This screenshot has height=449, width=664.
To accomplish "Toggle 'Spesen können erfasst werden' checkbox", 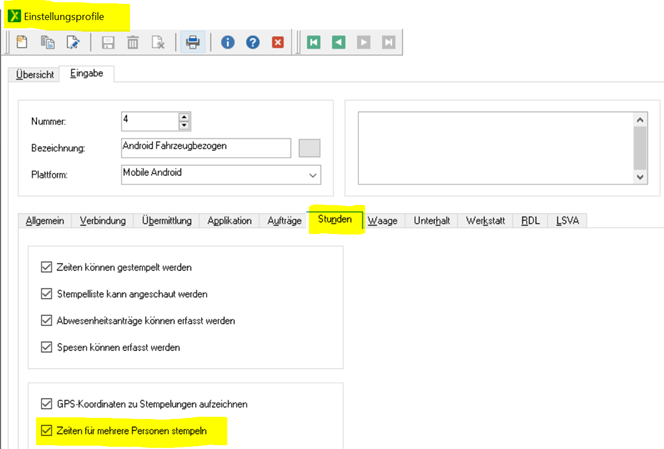I will click(44, 347).
